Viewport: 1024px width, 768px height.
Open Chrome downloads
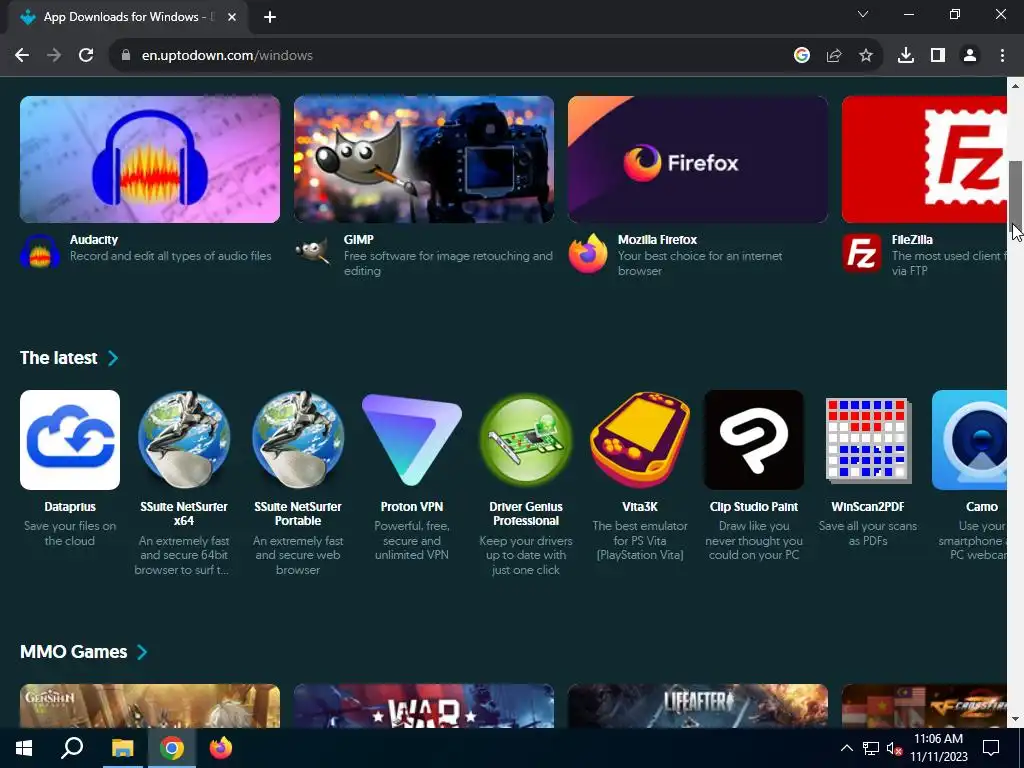point(906,56)
